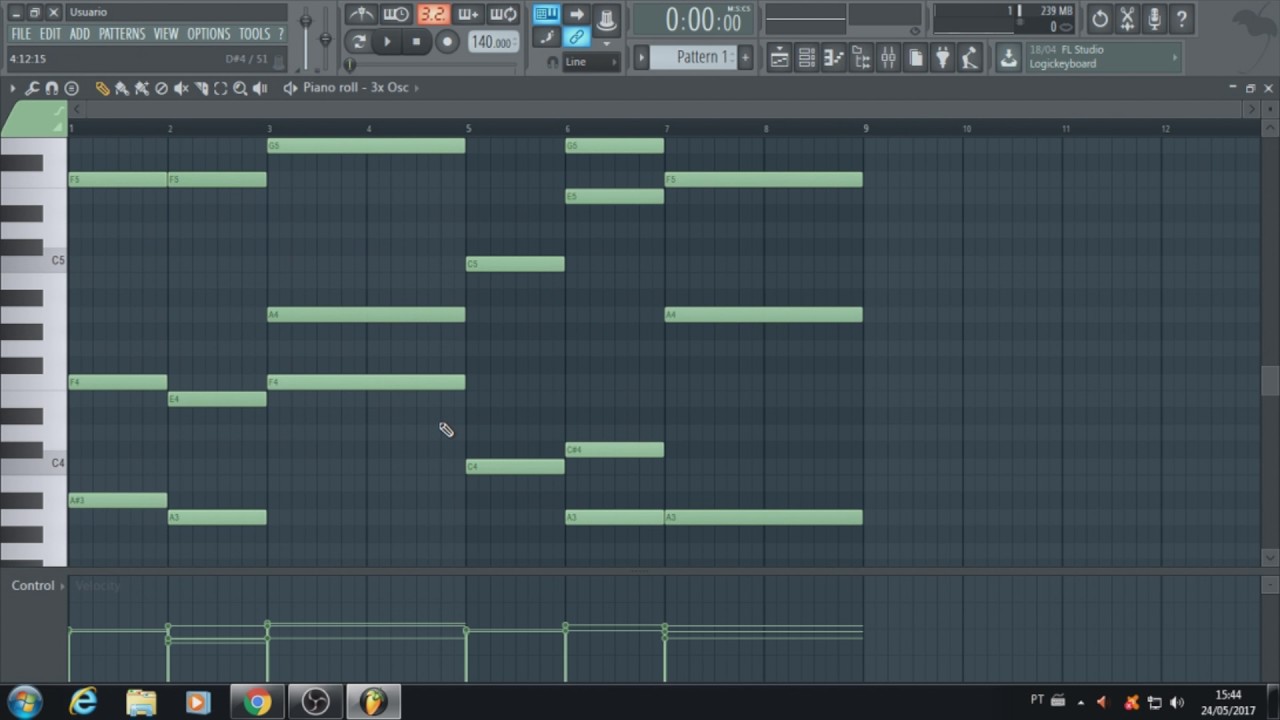Click the 140.000 tempo field
The width and height of the screenshot is (1280, 720).
pos(493,42)
